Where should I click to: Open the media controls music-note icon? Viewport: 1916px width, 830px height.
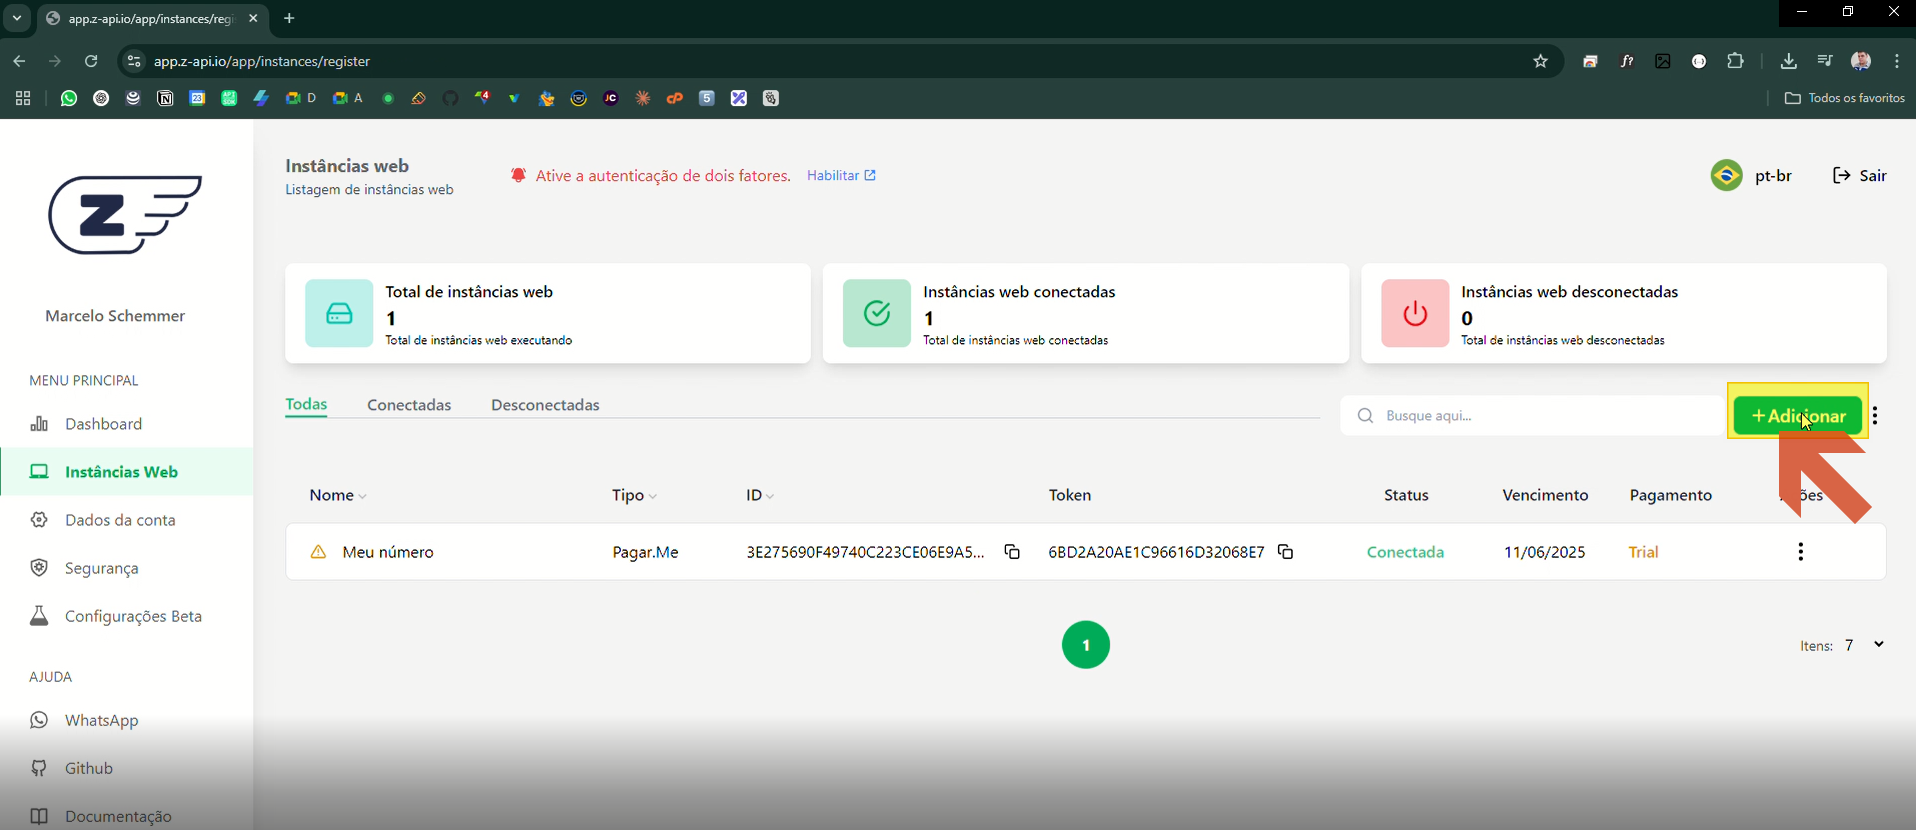pyautogui.click(x=1825, y=61)
